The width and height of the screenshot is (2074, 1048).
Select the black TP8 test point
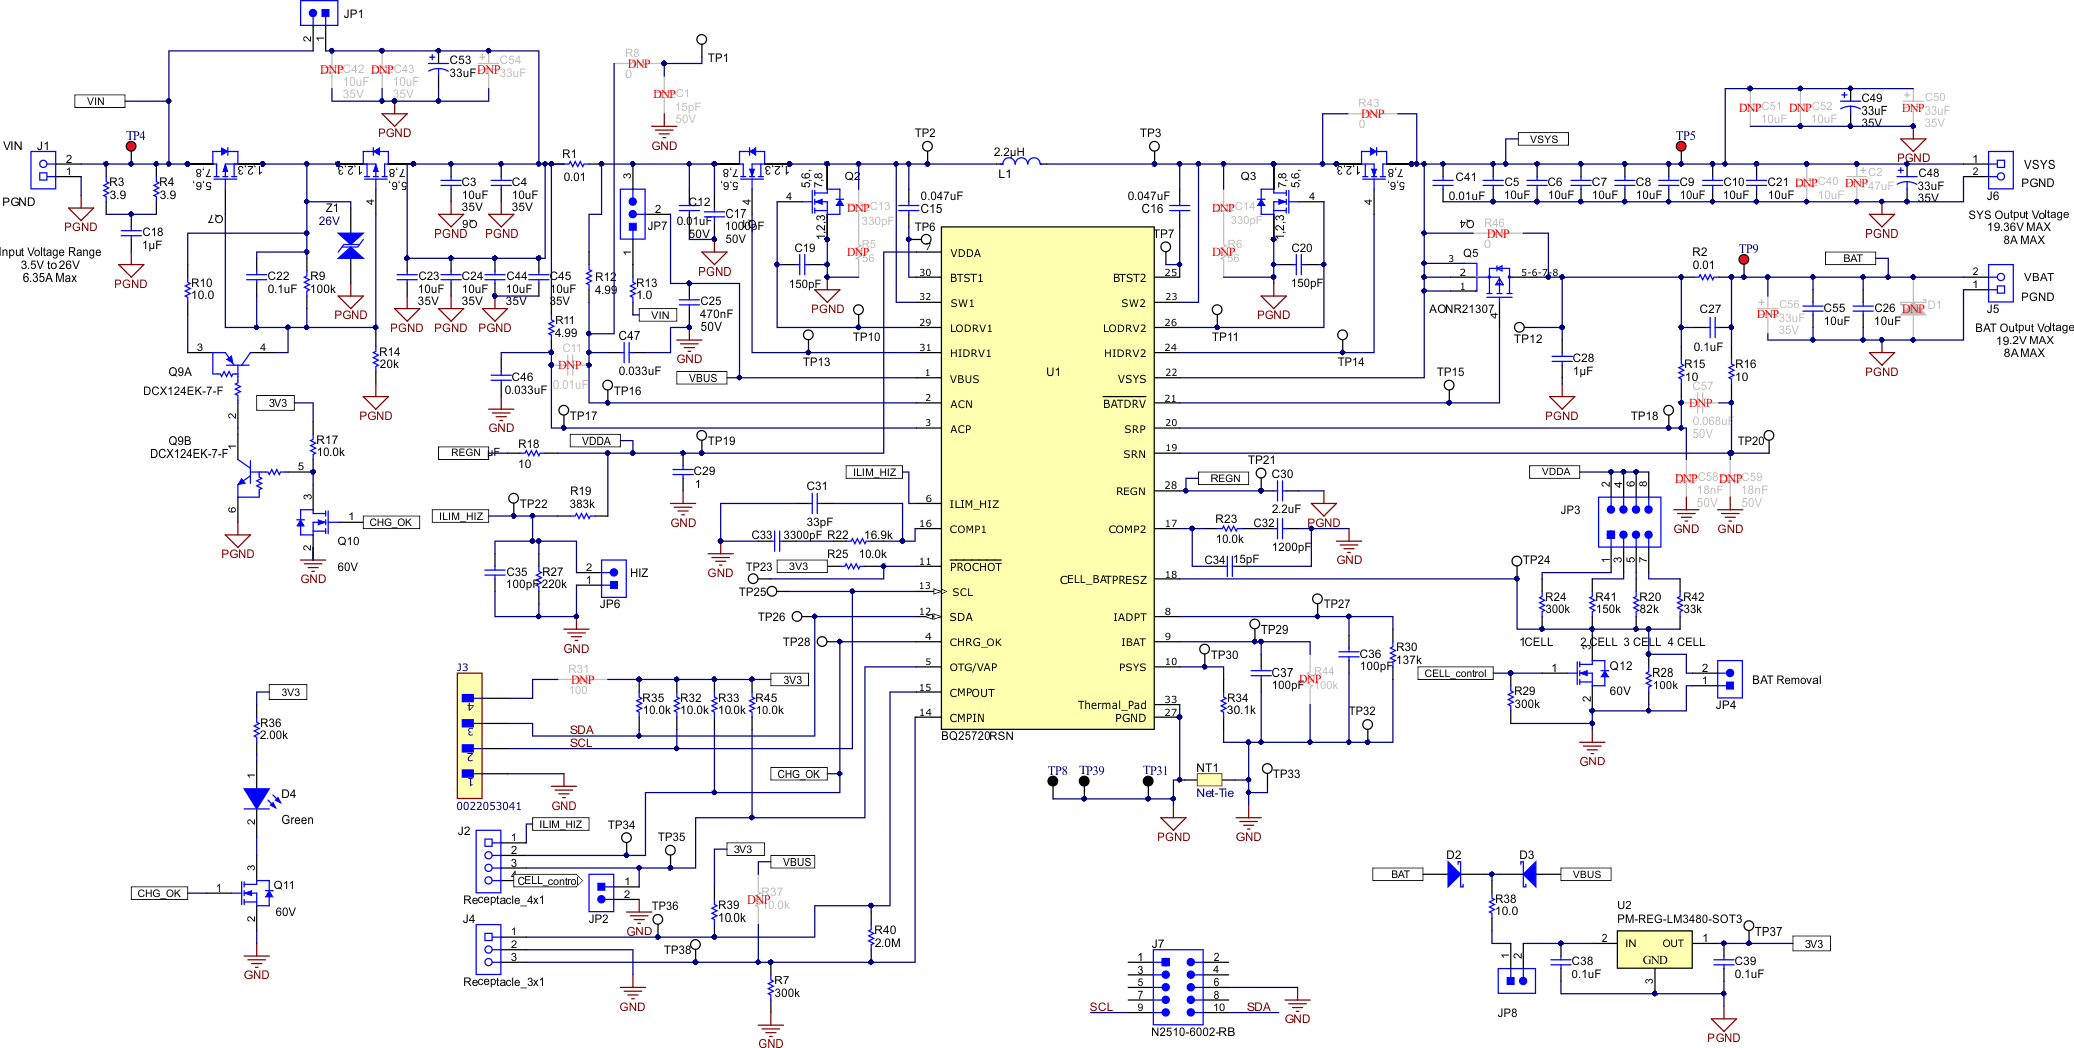click(1052, 781)
